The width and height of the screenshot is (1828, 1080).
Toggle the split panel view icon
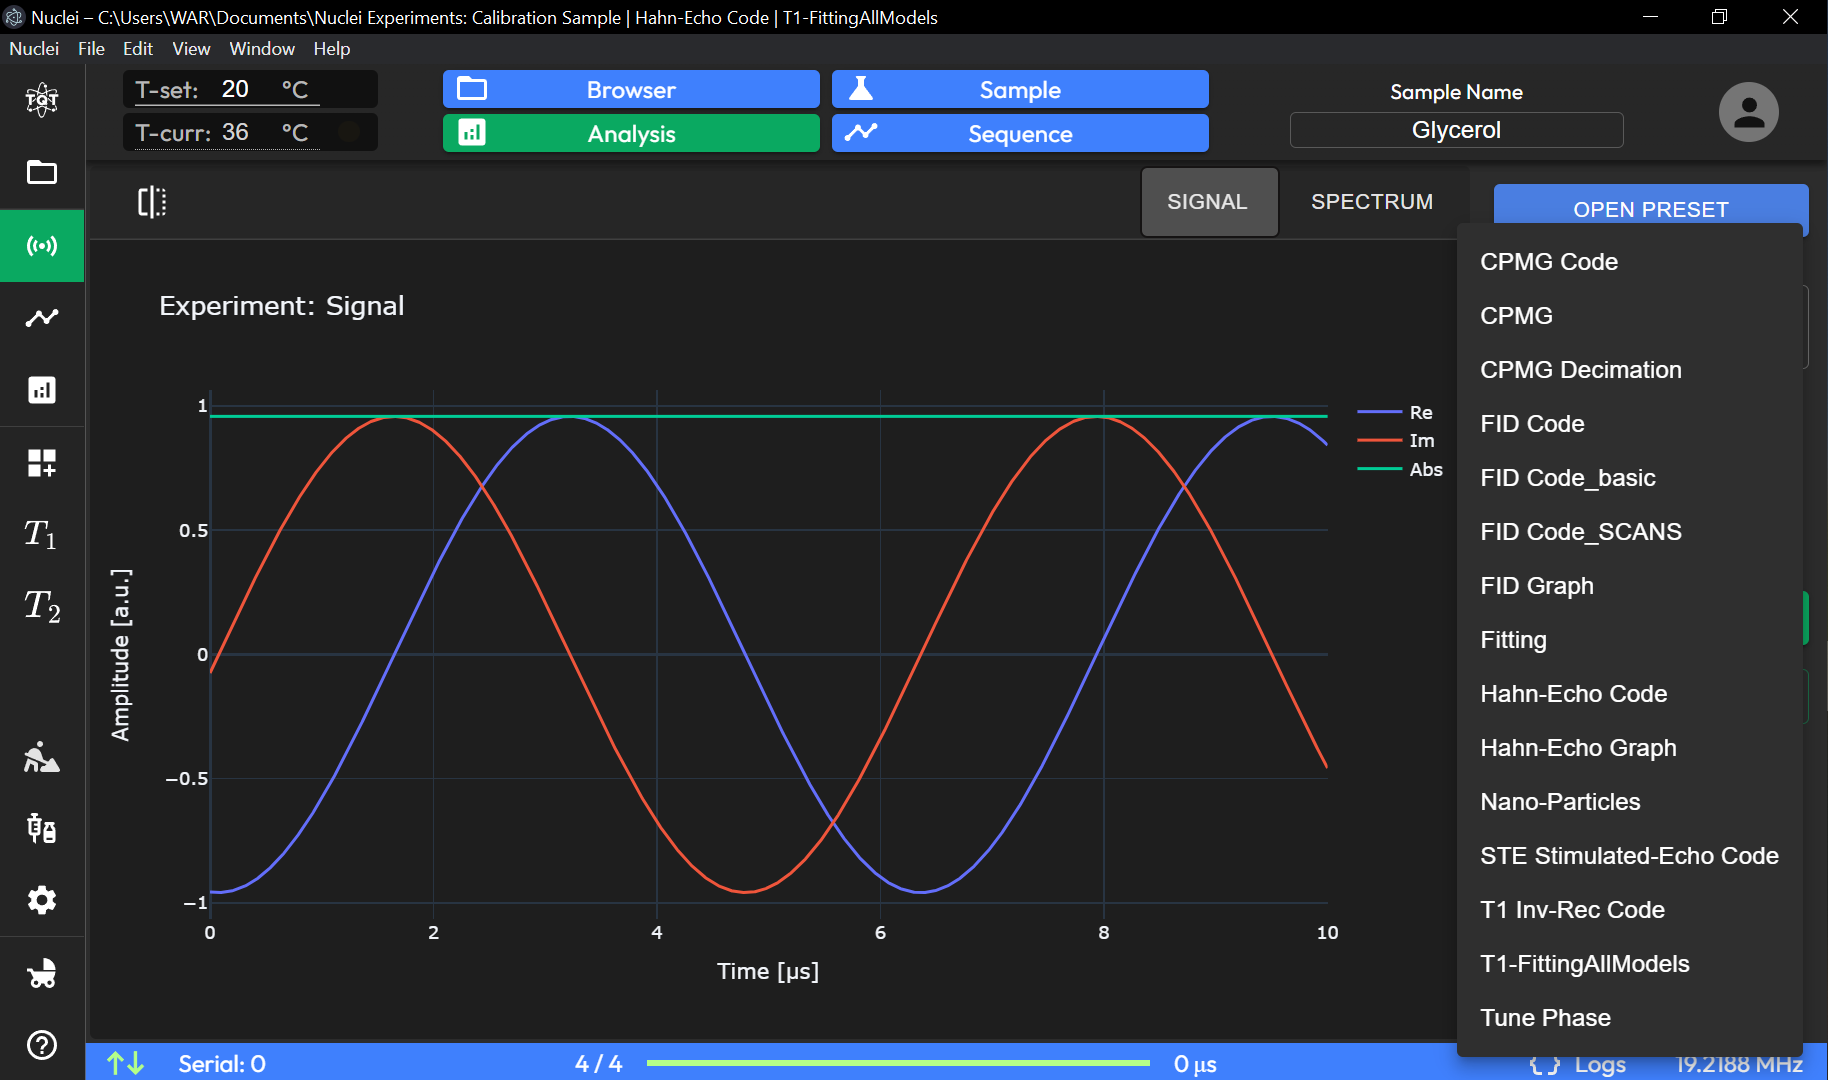coord(152,202)
